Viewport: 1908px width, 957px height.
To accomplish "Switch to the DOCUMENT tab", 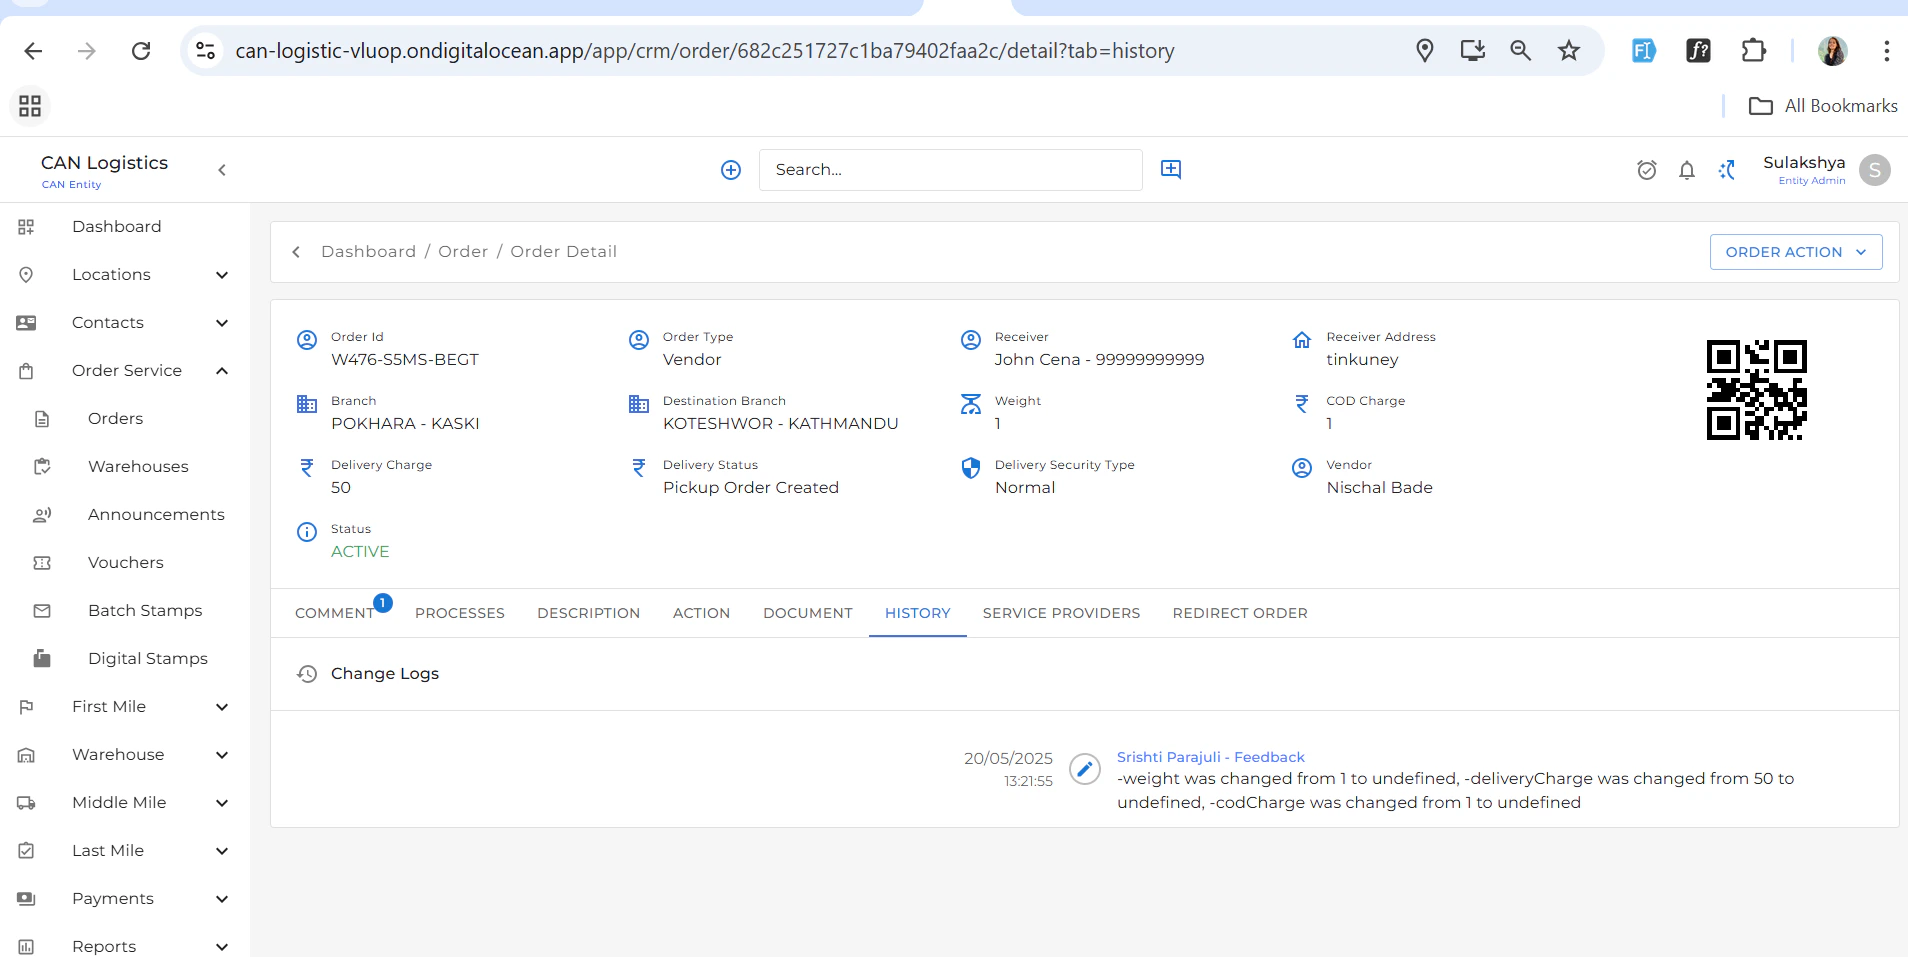I will [808, 613].
